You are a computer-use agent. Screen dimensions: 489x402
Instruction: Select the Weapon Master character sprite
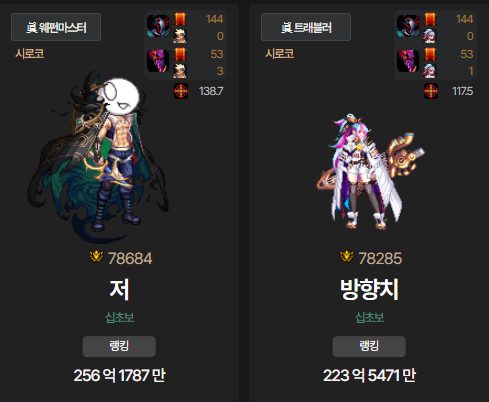[98, 157]
